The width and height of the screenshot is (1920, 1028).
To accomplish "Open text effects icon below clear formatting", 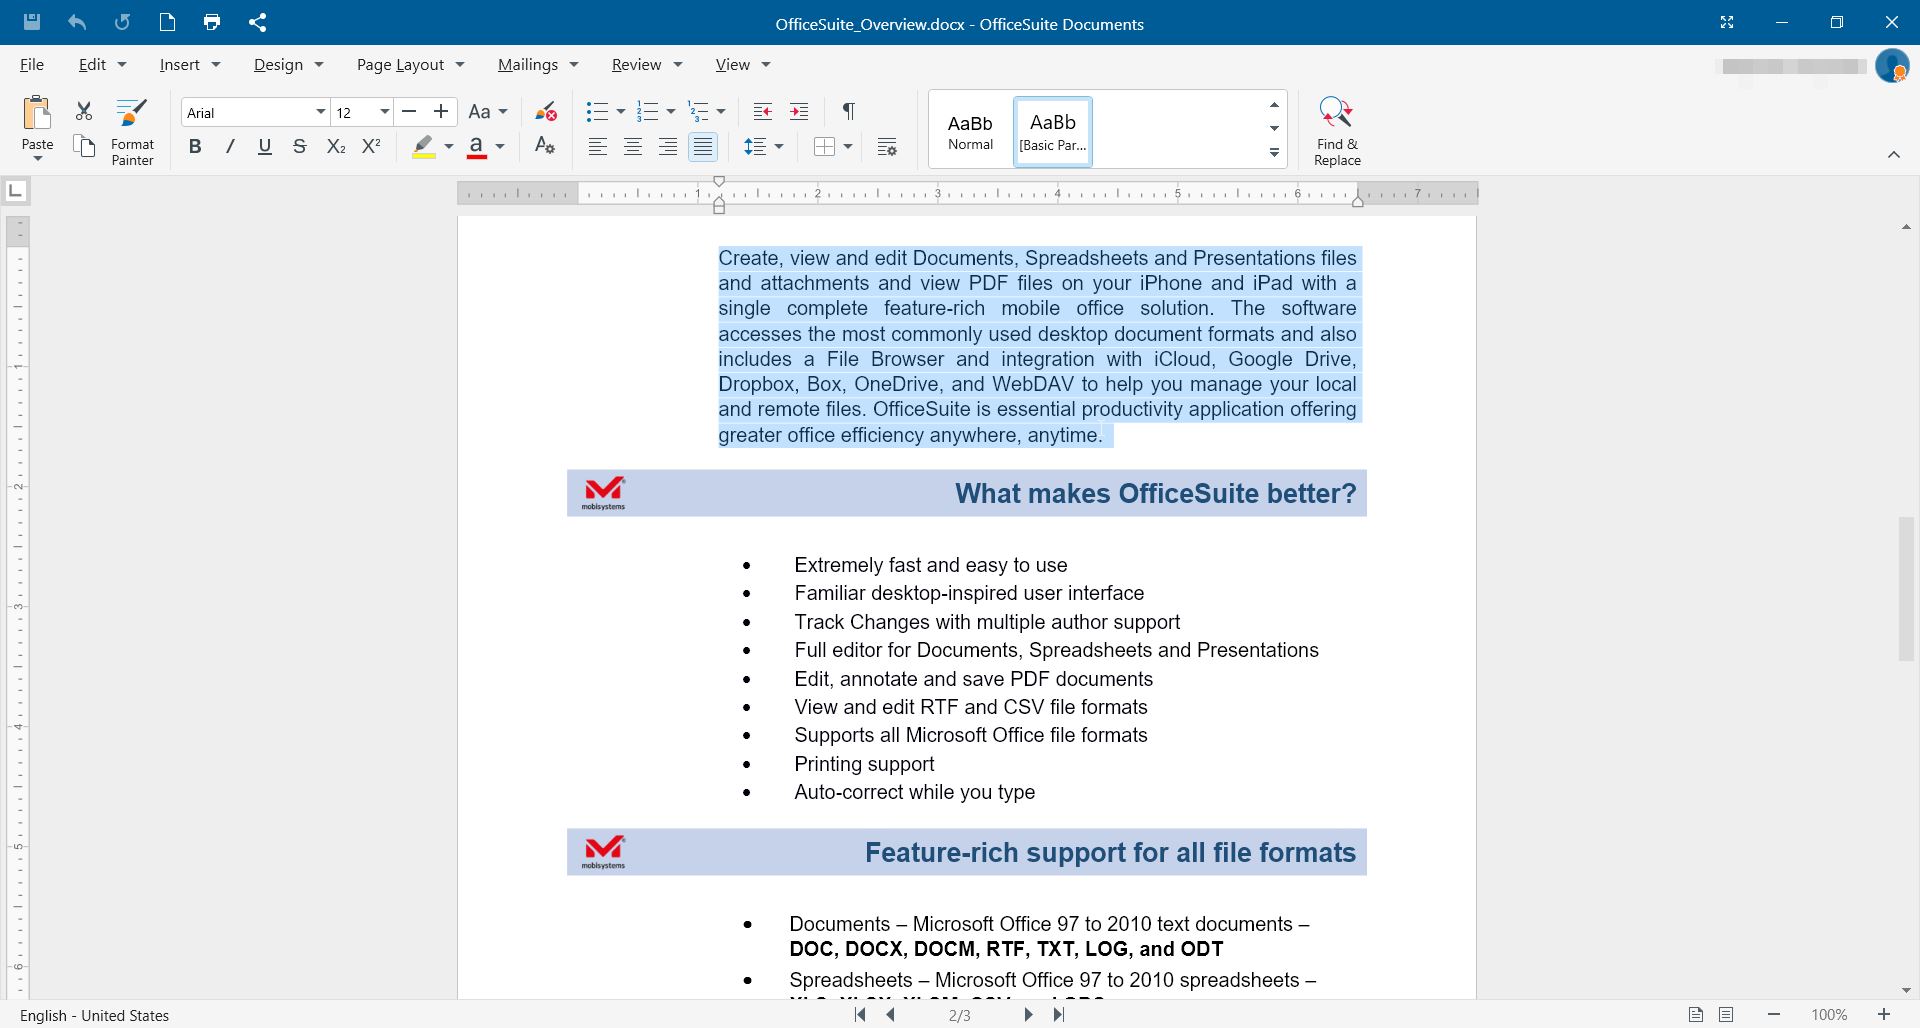I will pyautogui.click(x=545, y=146).
